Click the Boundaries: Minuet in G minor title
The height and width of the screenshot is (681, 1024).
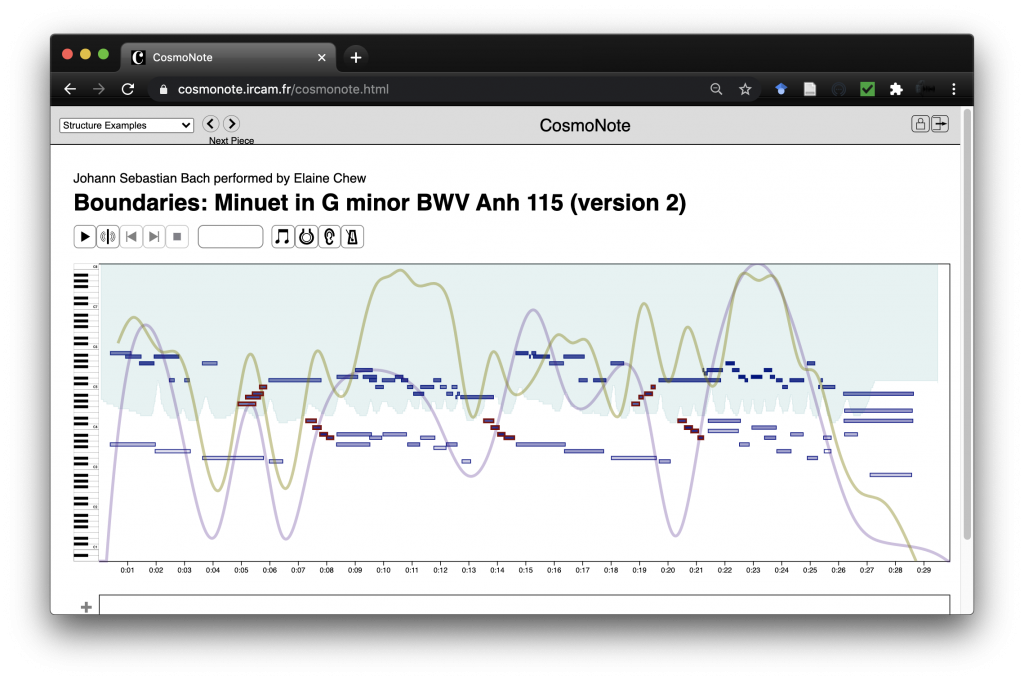pos(379,202)
